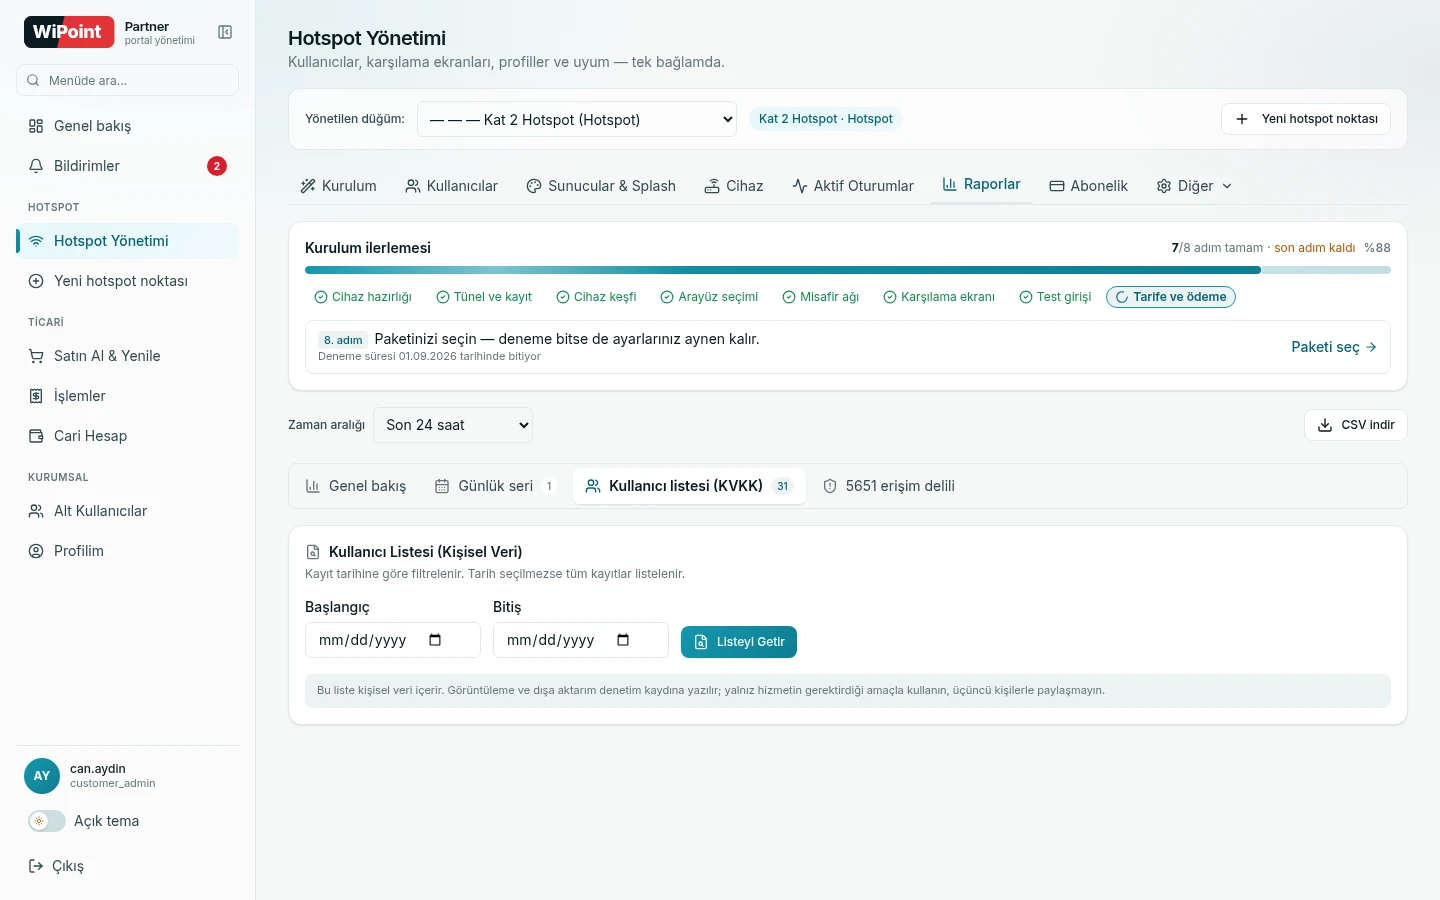Open Aktif Oturumlar tab
The image size is (1440, 900).
pos(853,186)
